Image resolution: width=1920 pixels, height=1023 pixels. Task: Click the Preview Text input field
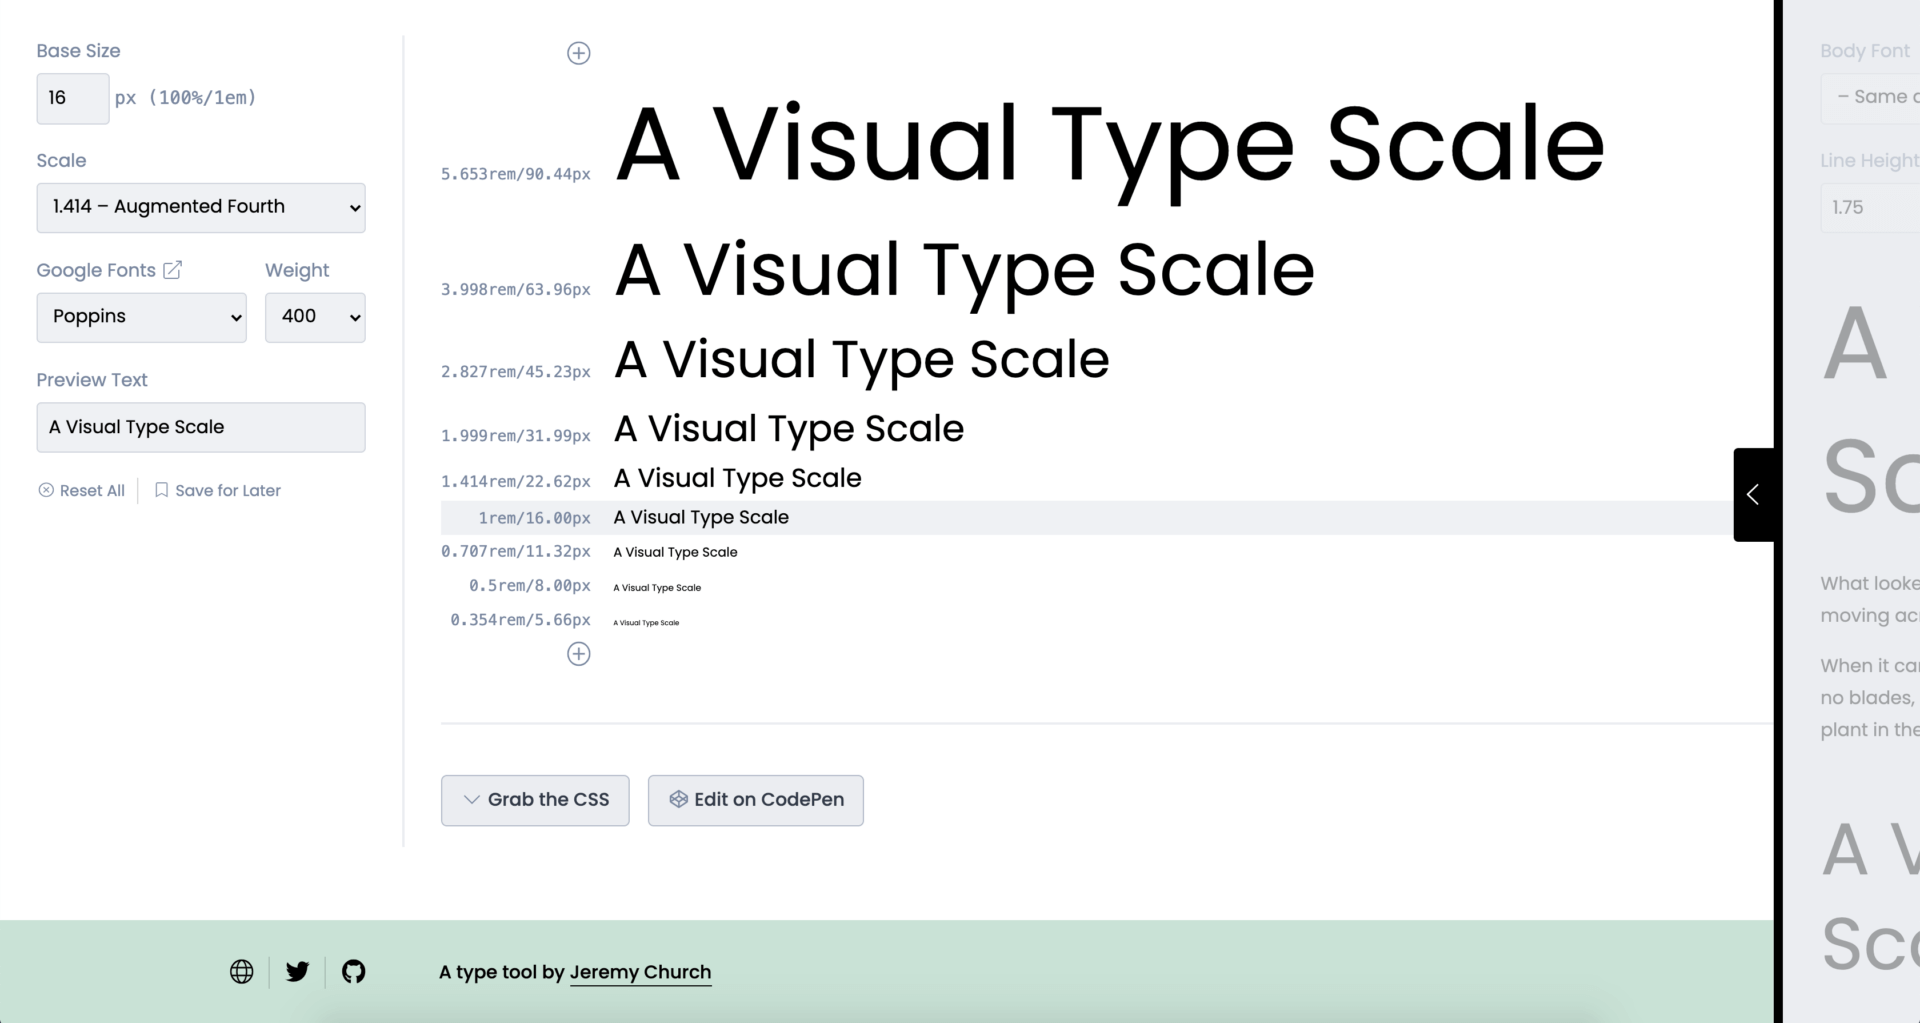(x=200, y=427)
